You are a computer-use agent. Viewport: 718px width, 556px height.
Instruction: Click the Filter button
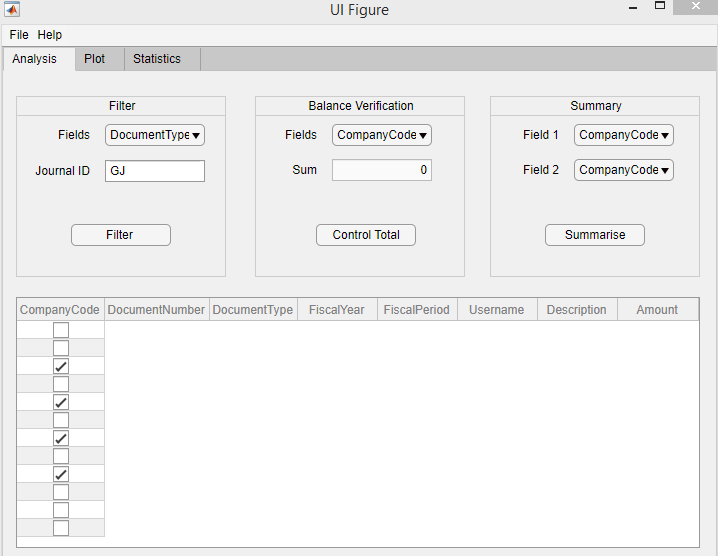[x=121, y=235]
